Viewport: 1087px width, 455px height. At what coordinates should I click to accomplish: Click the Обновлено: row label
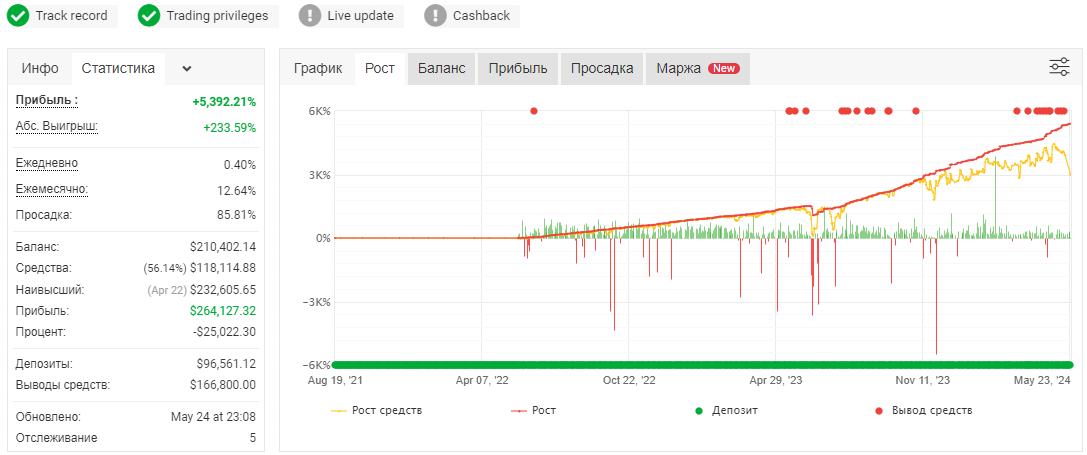[x=48, y=418]
